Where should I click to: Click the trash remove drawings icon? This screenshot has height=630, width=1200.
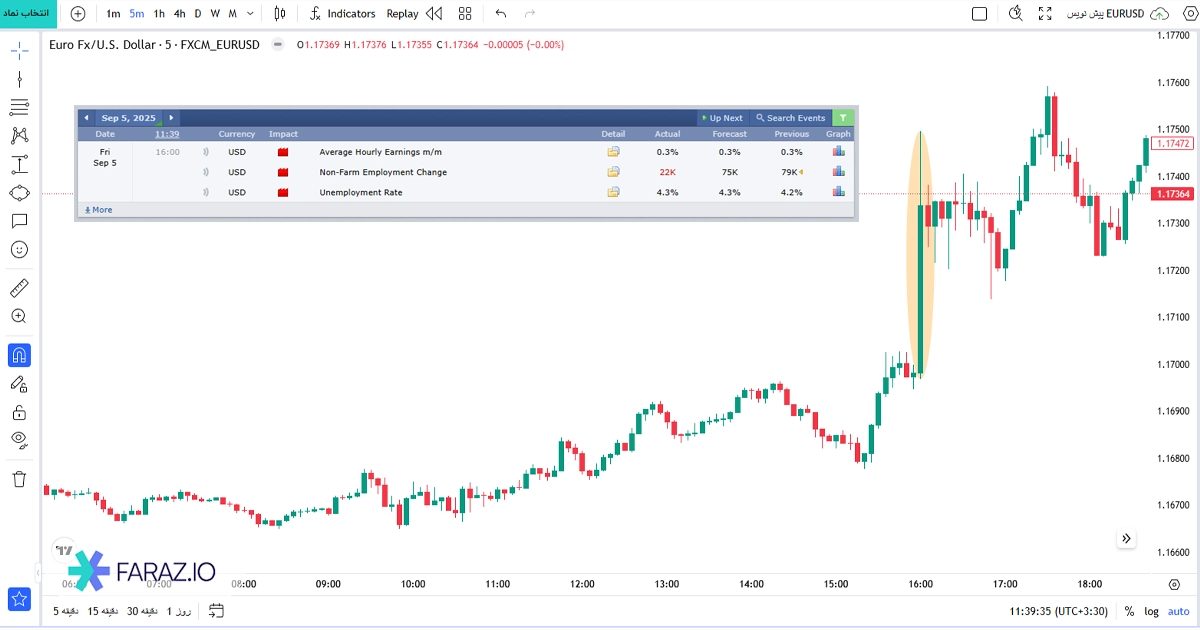(19, 479)
